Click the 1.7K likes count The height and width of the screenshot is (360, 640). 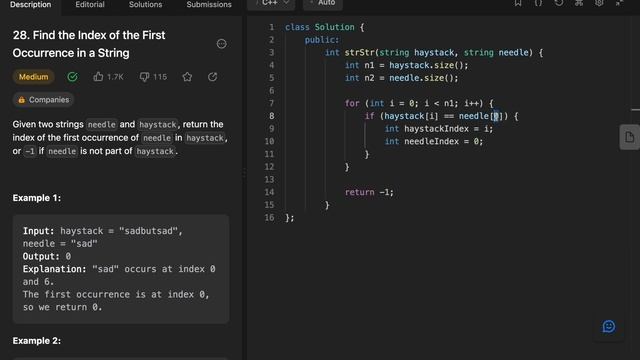[x=115, y=77]
